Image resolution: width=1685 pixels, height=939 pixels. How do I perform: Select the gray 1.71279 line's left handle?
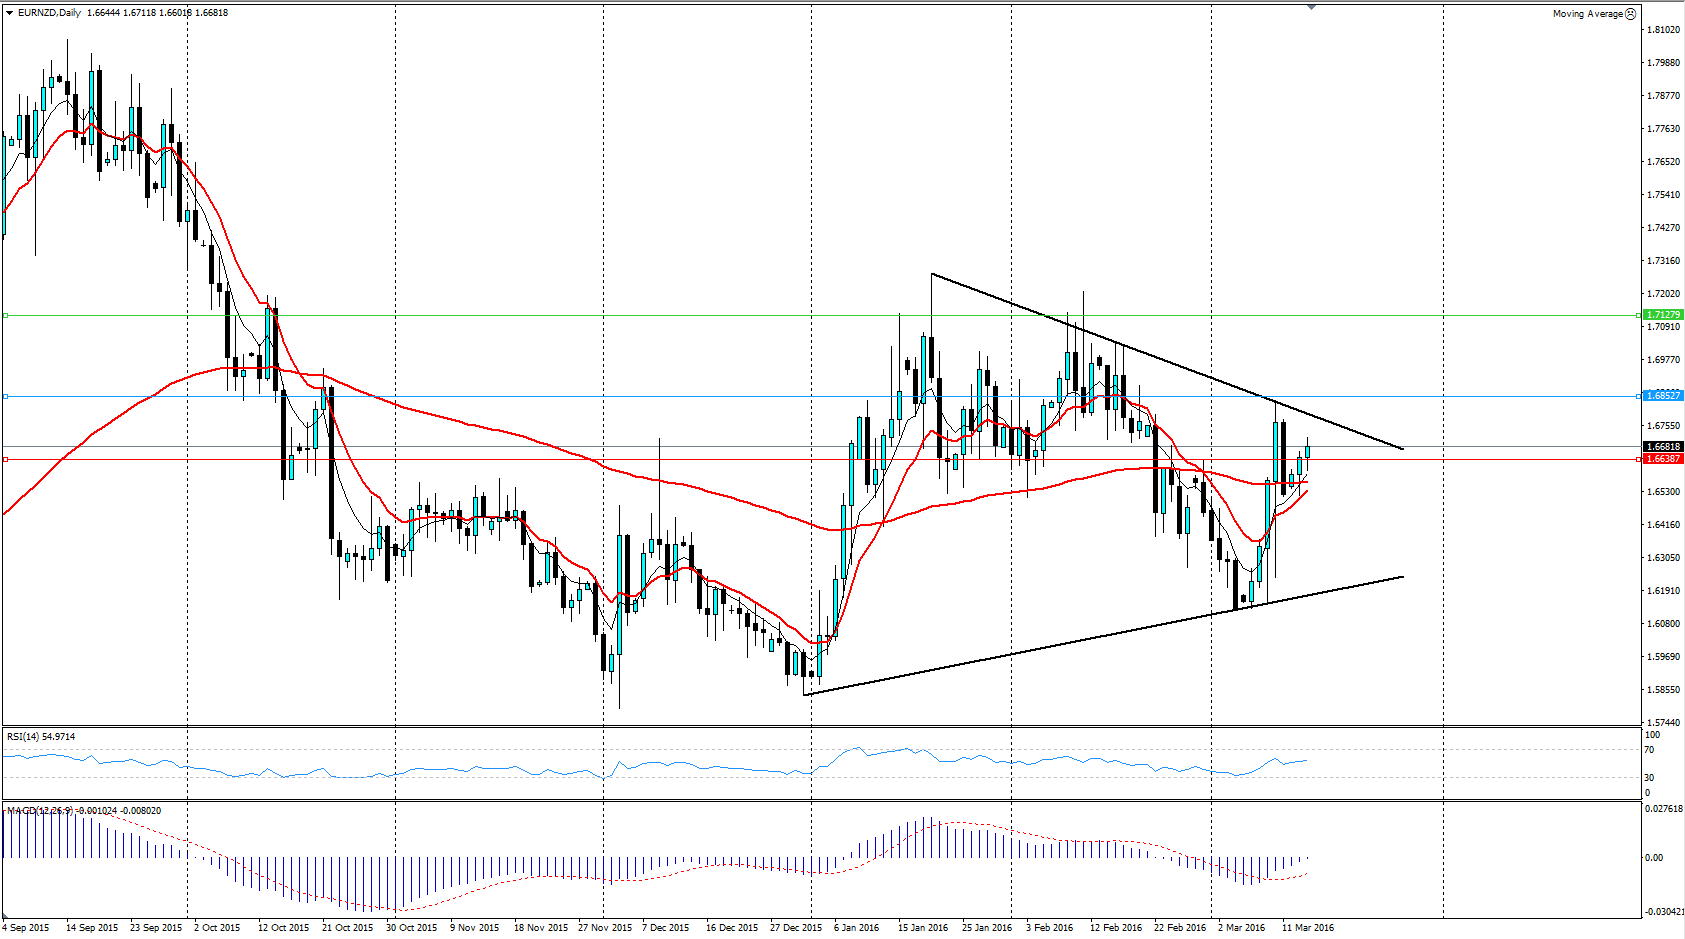6,315
